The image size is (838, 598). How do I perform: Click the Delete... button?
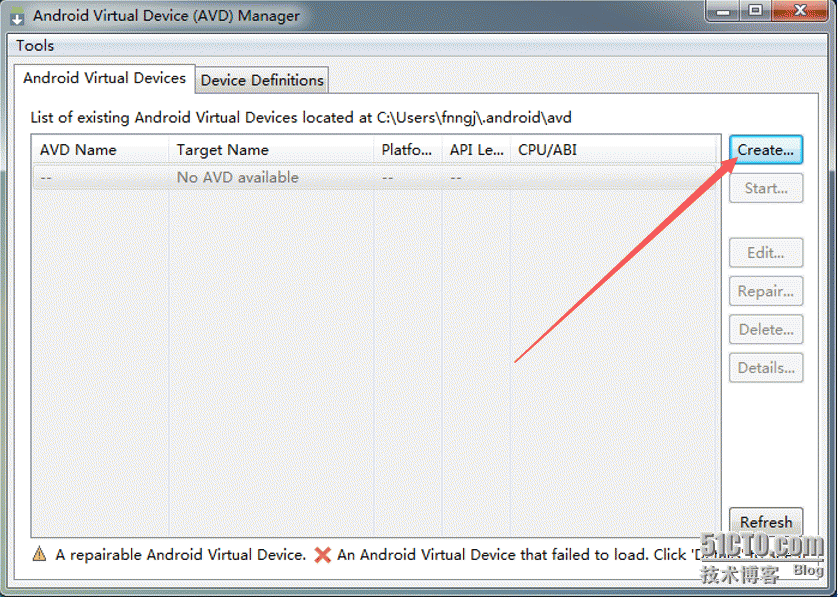pyautogui.click(x=766, y=330)
